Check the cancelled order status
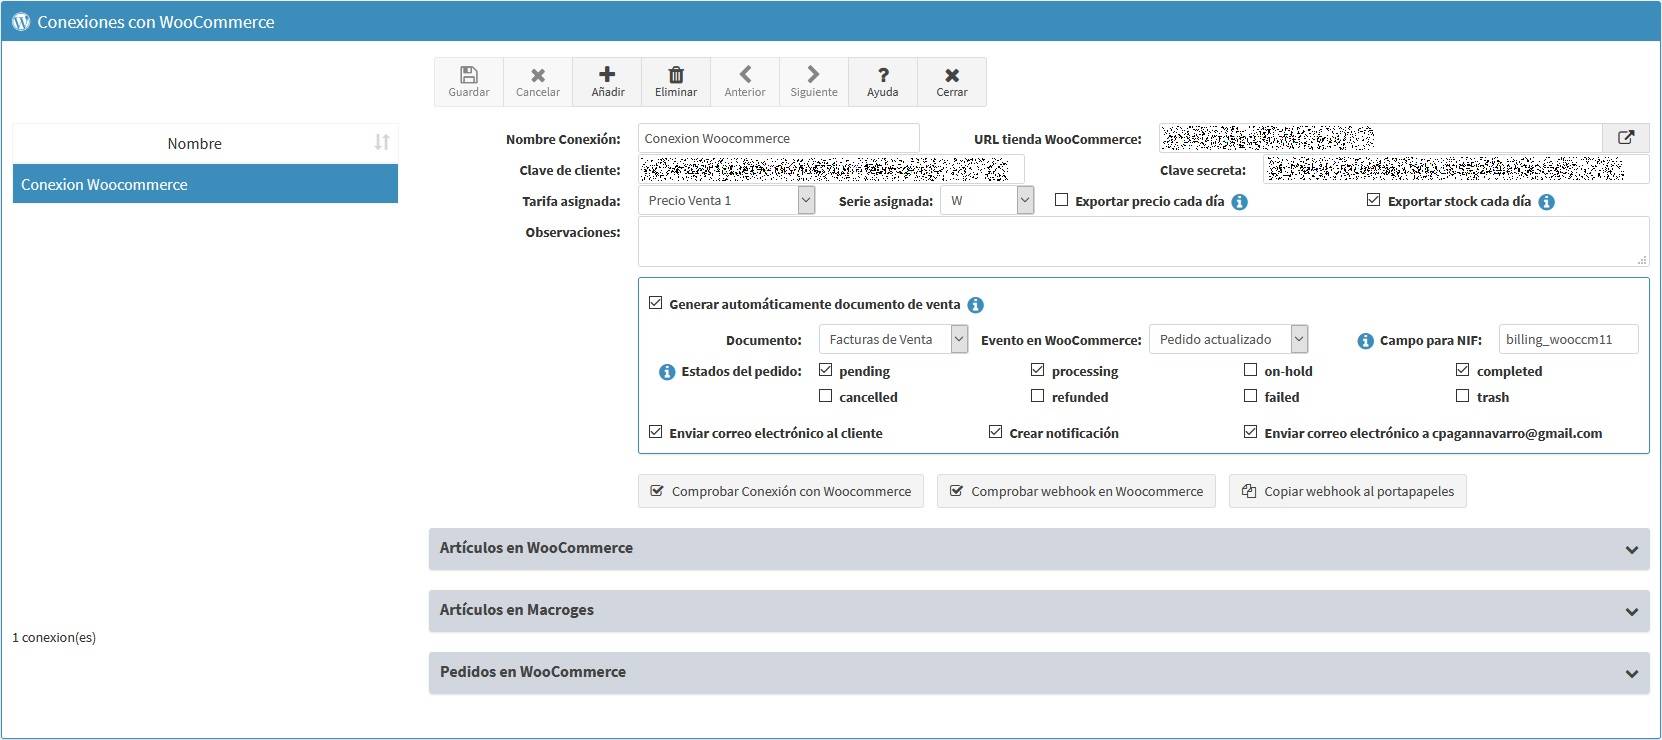 [x=826, y=396]
